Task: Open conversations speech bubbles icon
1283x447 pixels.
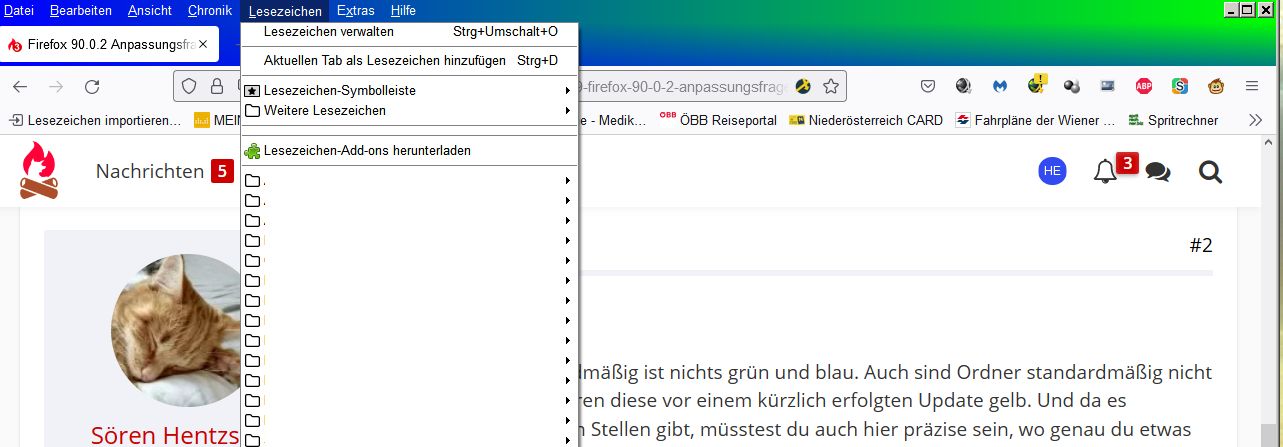Action: (x=1158, y=172)
